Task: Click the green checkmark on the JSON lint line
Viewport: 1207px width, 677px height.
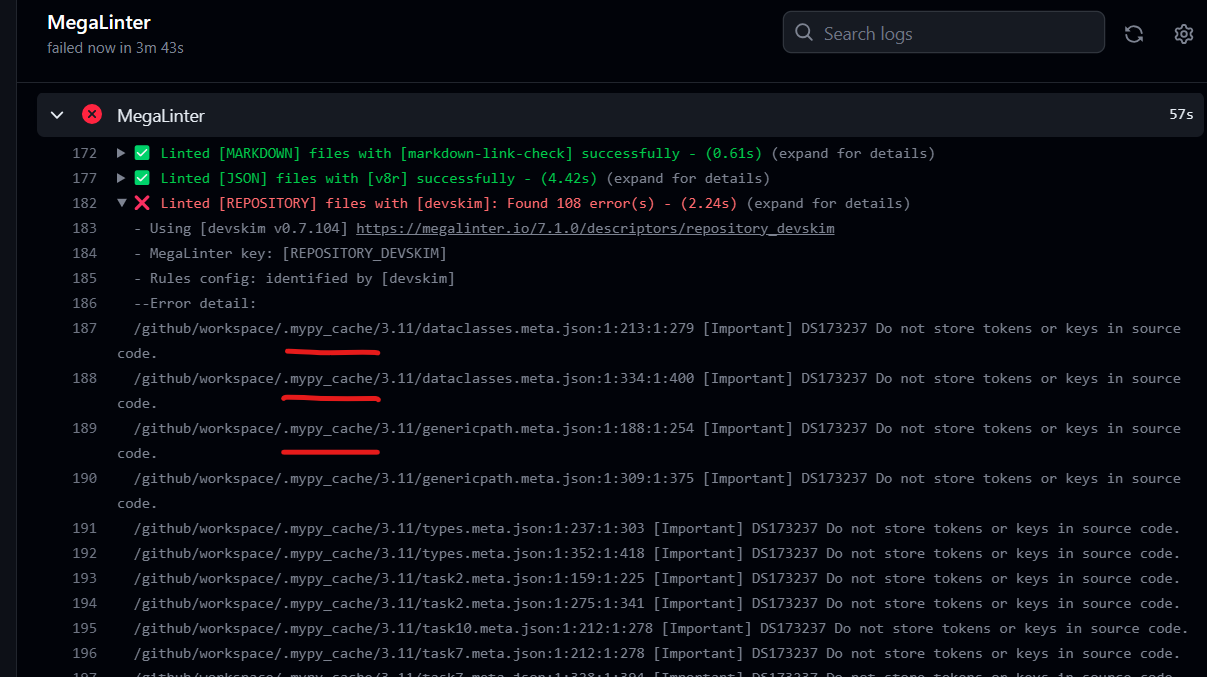Action: click(x=142, y=177)
